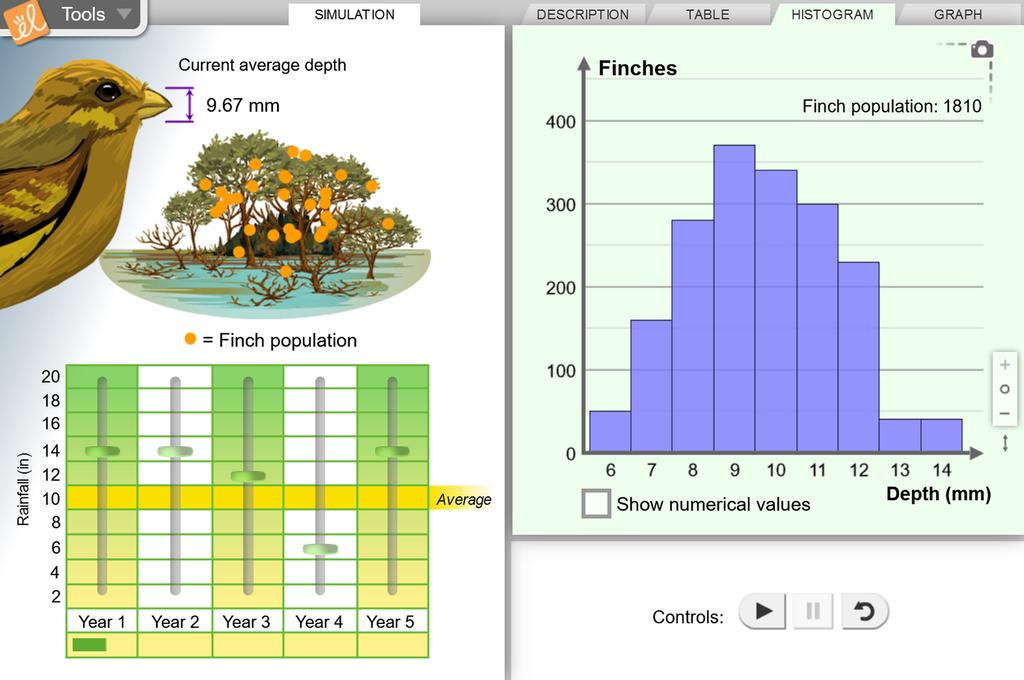
Task: Reset the simulation with the reset arrow
Action: [x=865, y=611]
